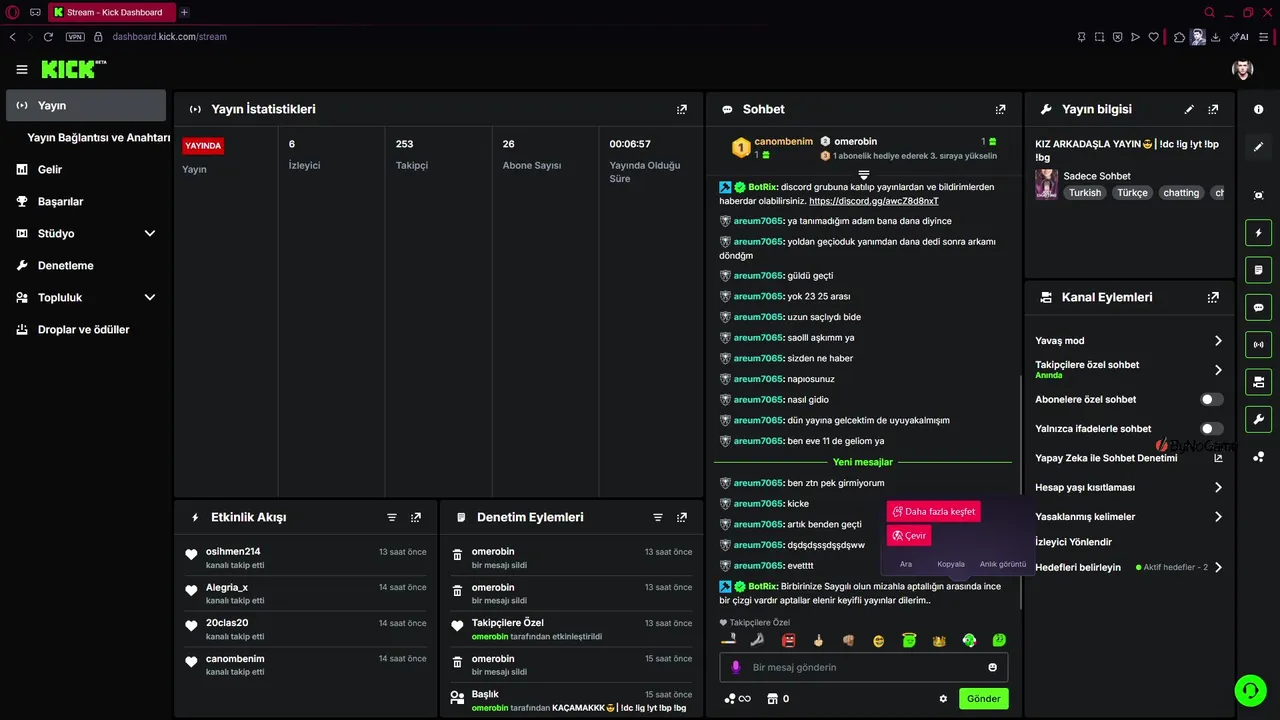Open filter options in Denetim Eylemleri
Viewport: 1280px width, 720px height.
[658, 517]
